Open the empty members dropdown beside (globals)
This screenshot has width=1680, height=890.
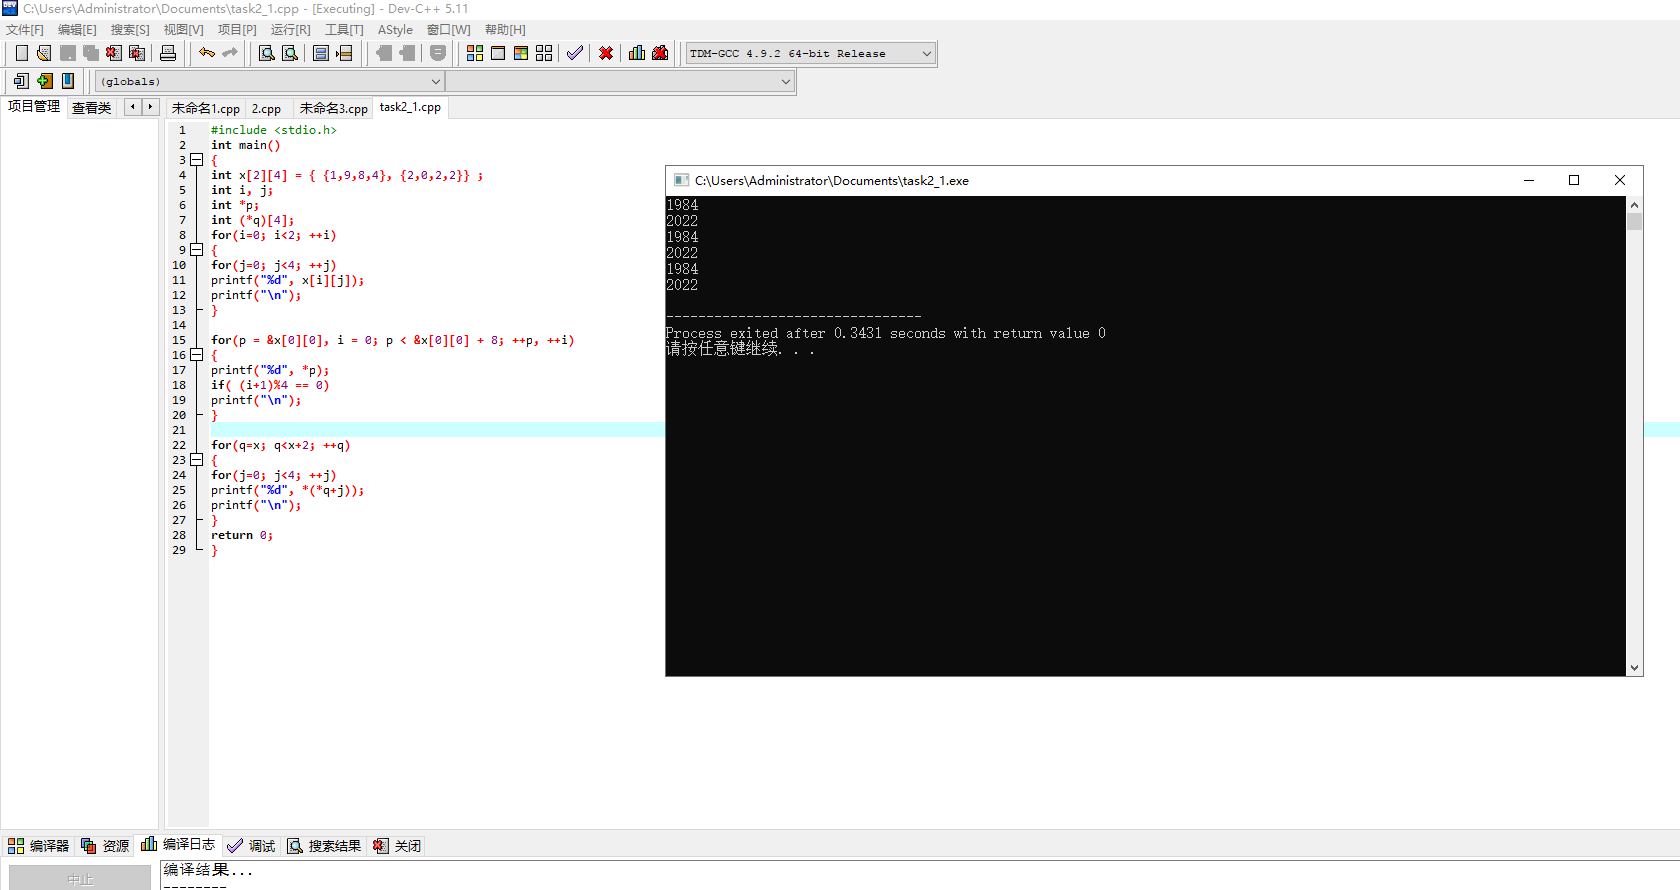click(620, 82)
